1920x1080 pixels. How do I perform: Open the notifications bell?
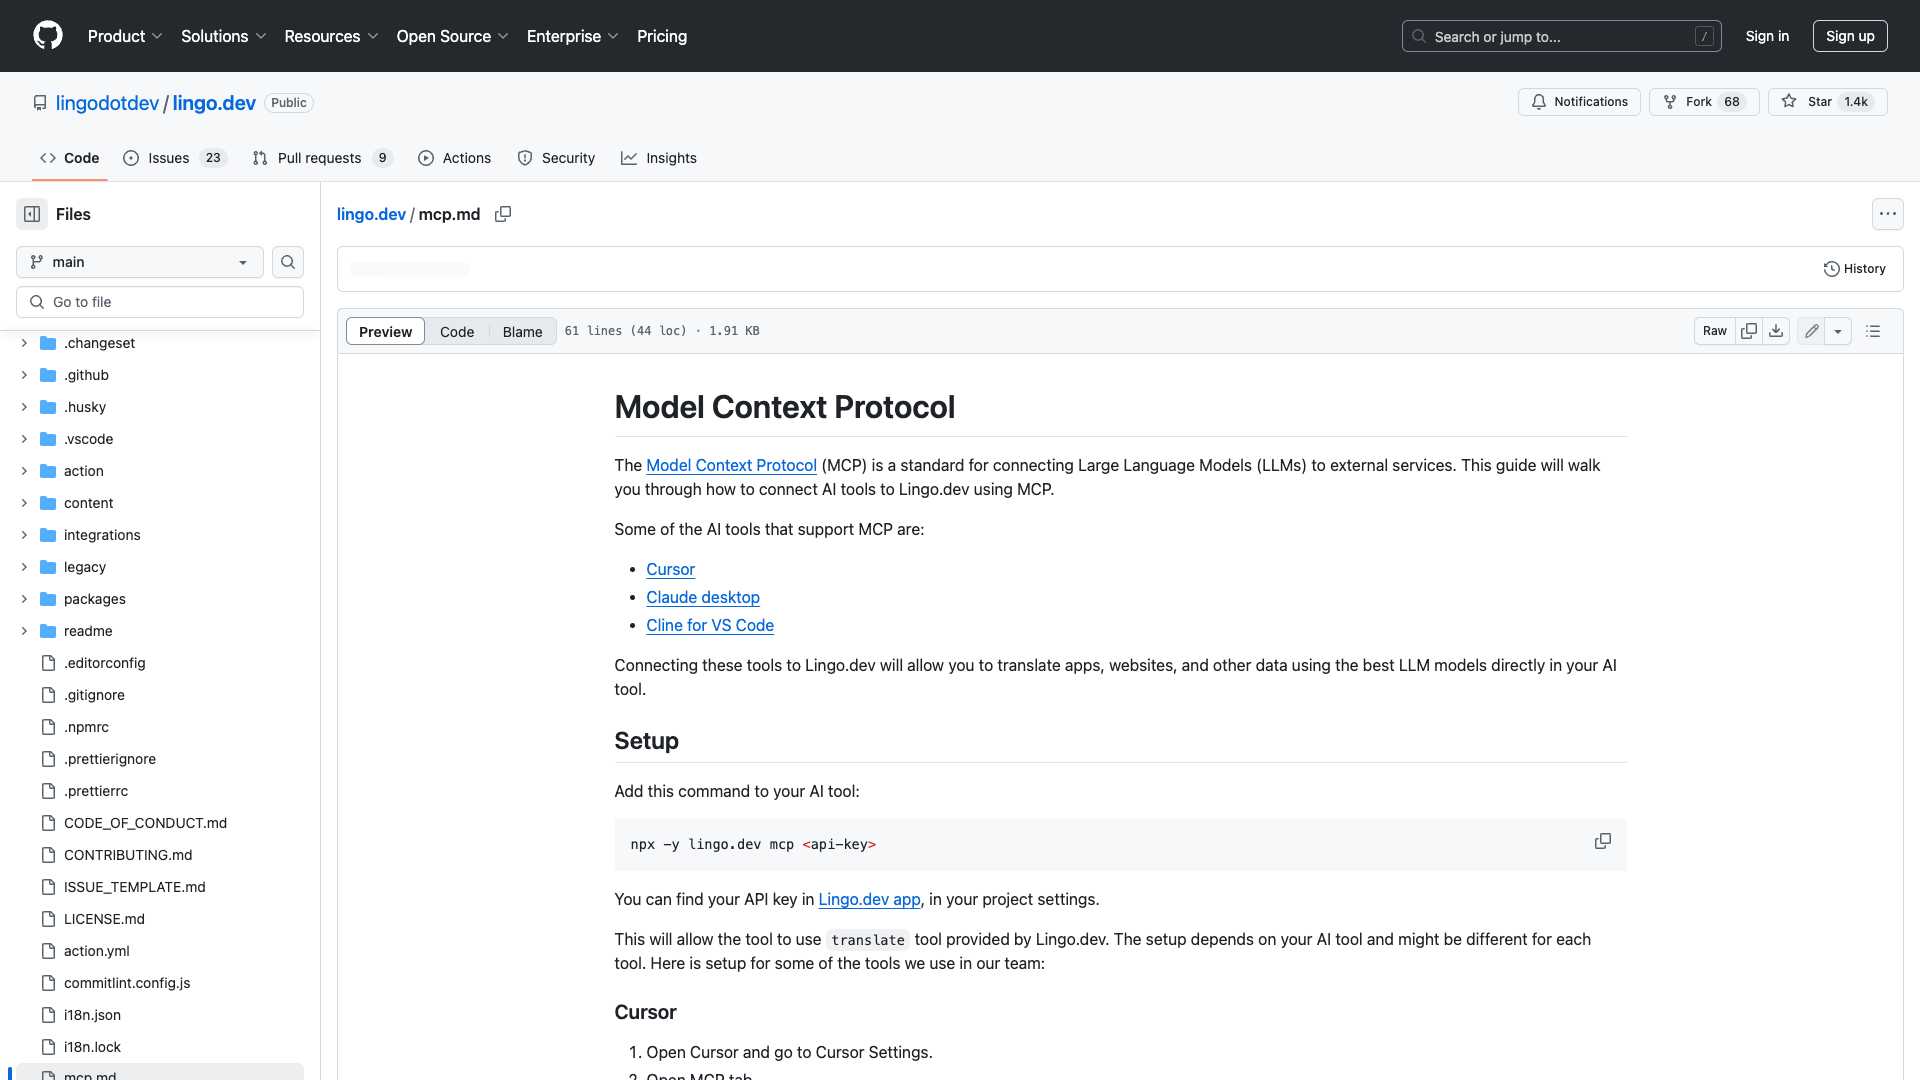1578,102
